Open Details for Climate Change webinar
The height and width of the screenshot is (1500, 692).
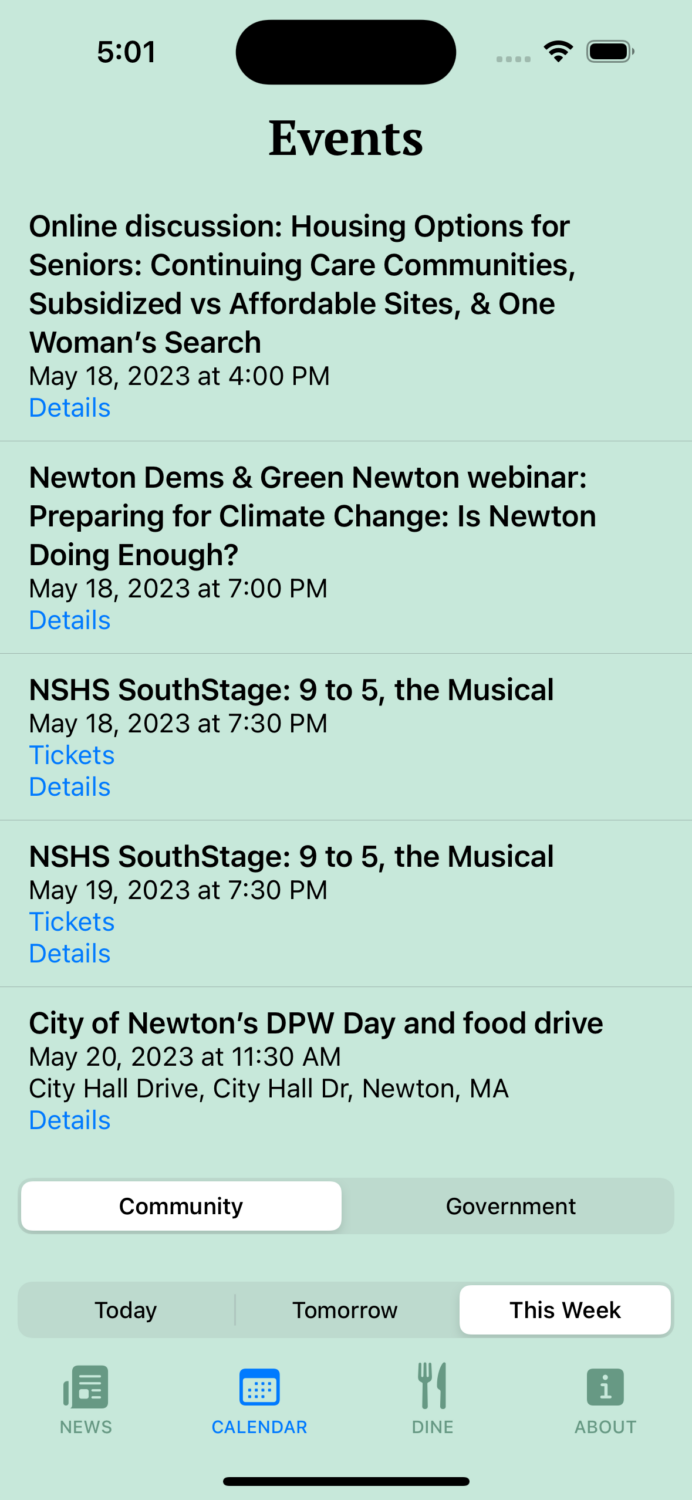click(70, 621)
